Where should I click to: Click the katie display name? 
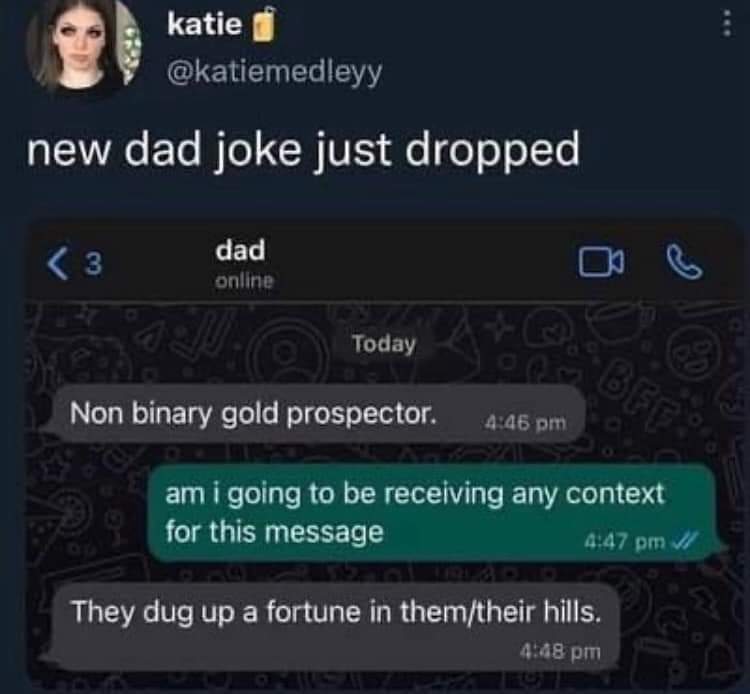pos(204,24)
